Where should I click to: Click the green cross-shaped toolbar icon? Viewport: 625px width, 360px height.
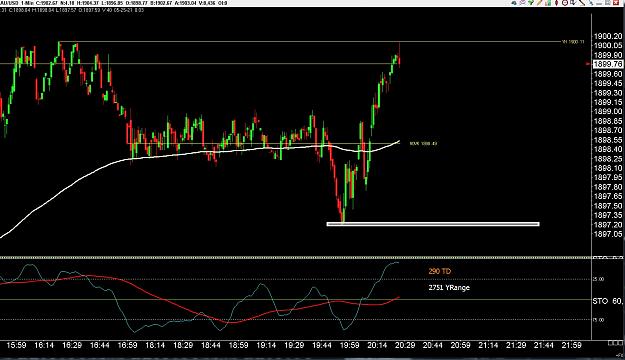click(x=531, y=3)
